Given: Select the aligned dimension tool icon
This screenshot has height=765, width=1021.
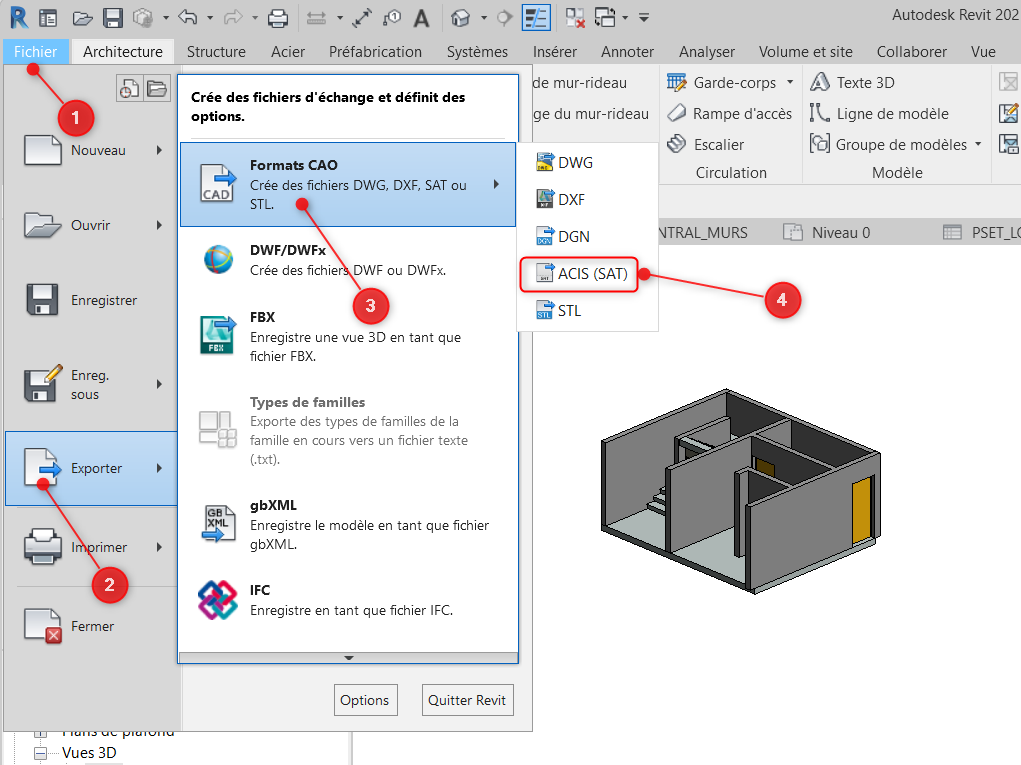Looking at the screenshot, I should pyautogui.click(x=362, y=18).
